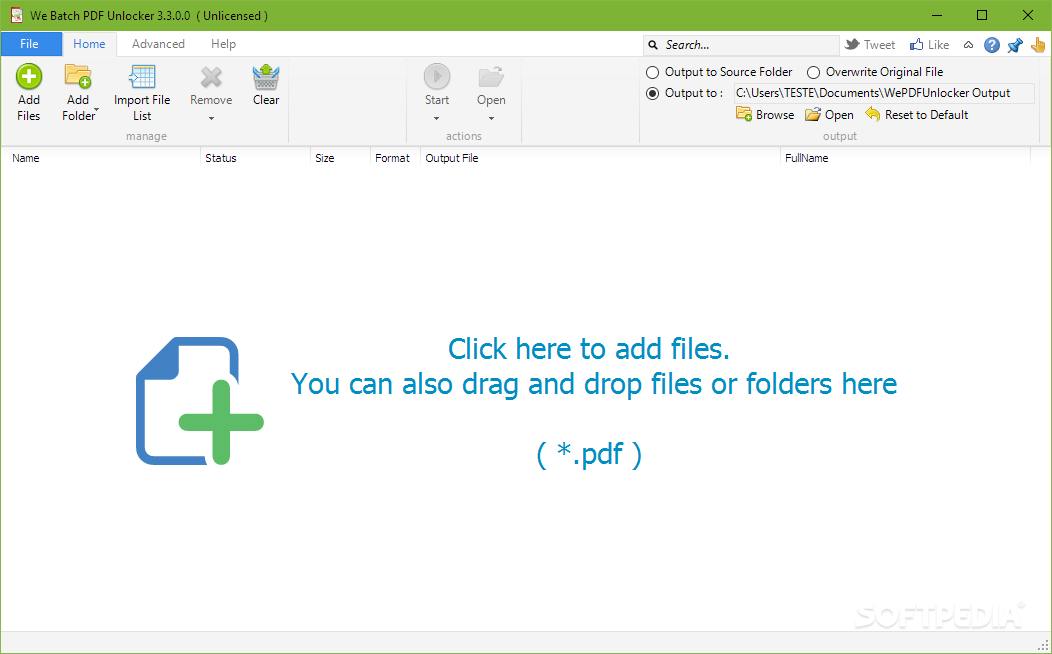Sort by FullName column header
The height and width of the screenshot is (654, 1052).
pos(906,158)
